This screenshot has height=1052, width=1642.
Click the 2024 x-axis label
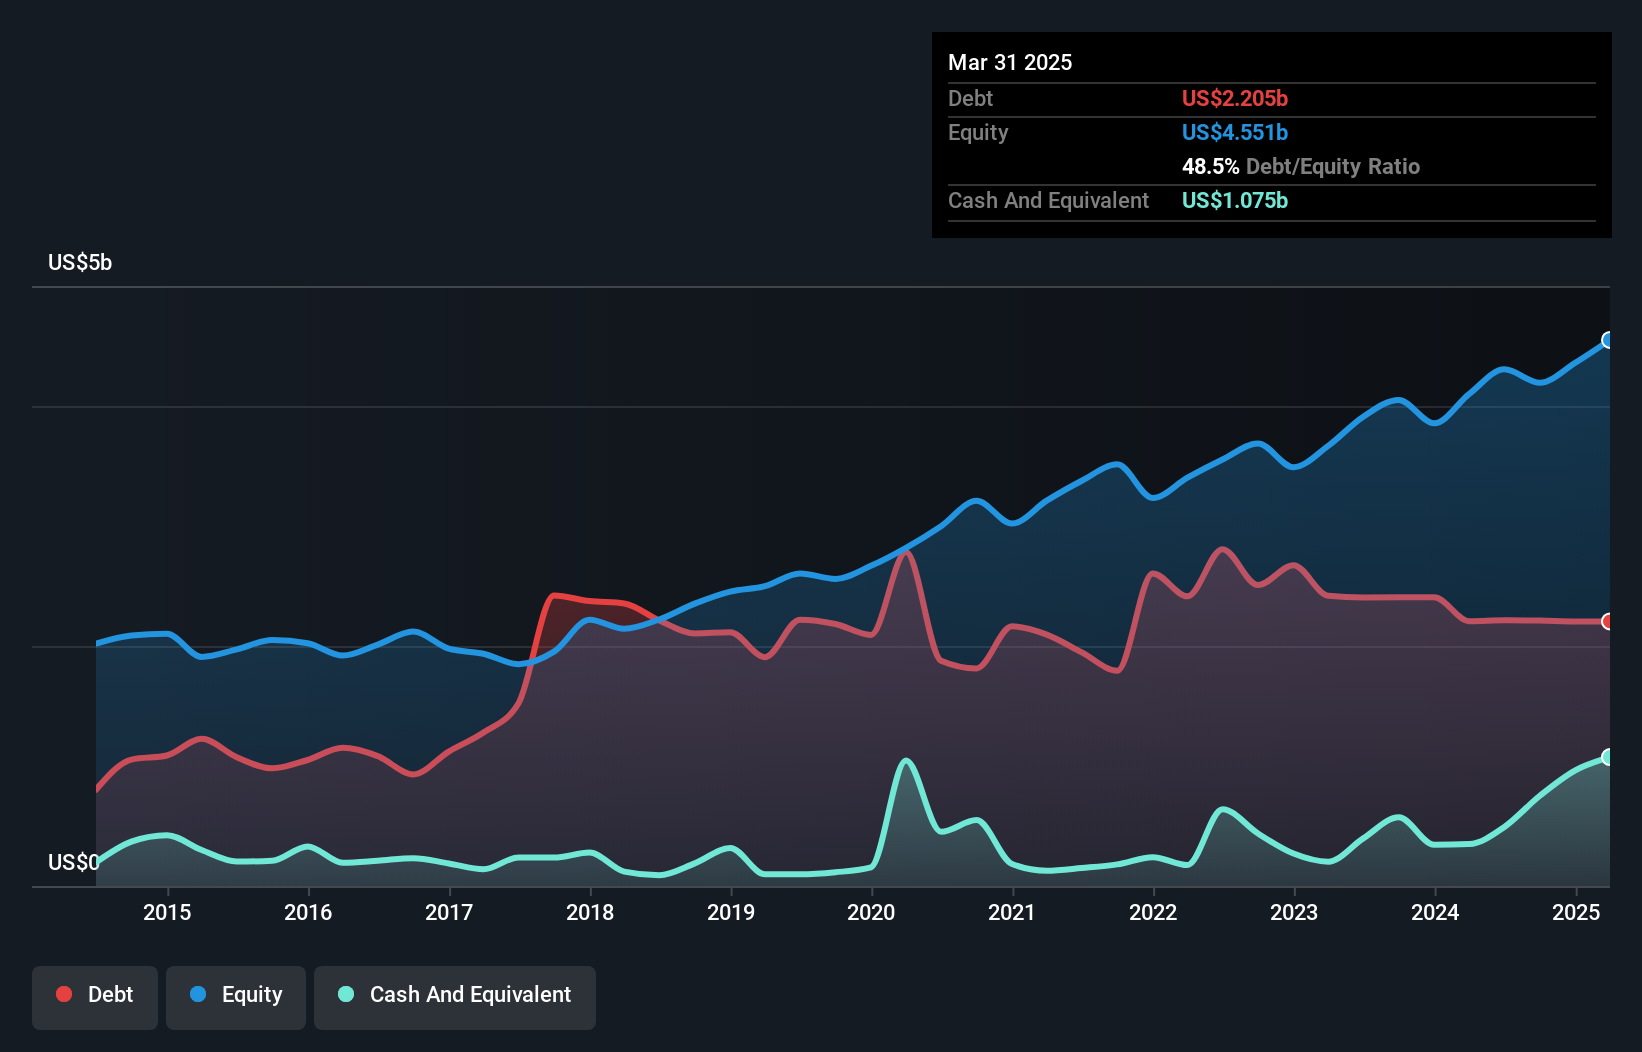[1435, 912]
